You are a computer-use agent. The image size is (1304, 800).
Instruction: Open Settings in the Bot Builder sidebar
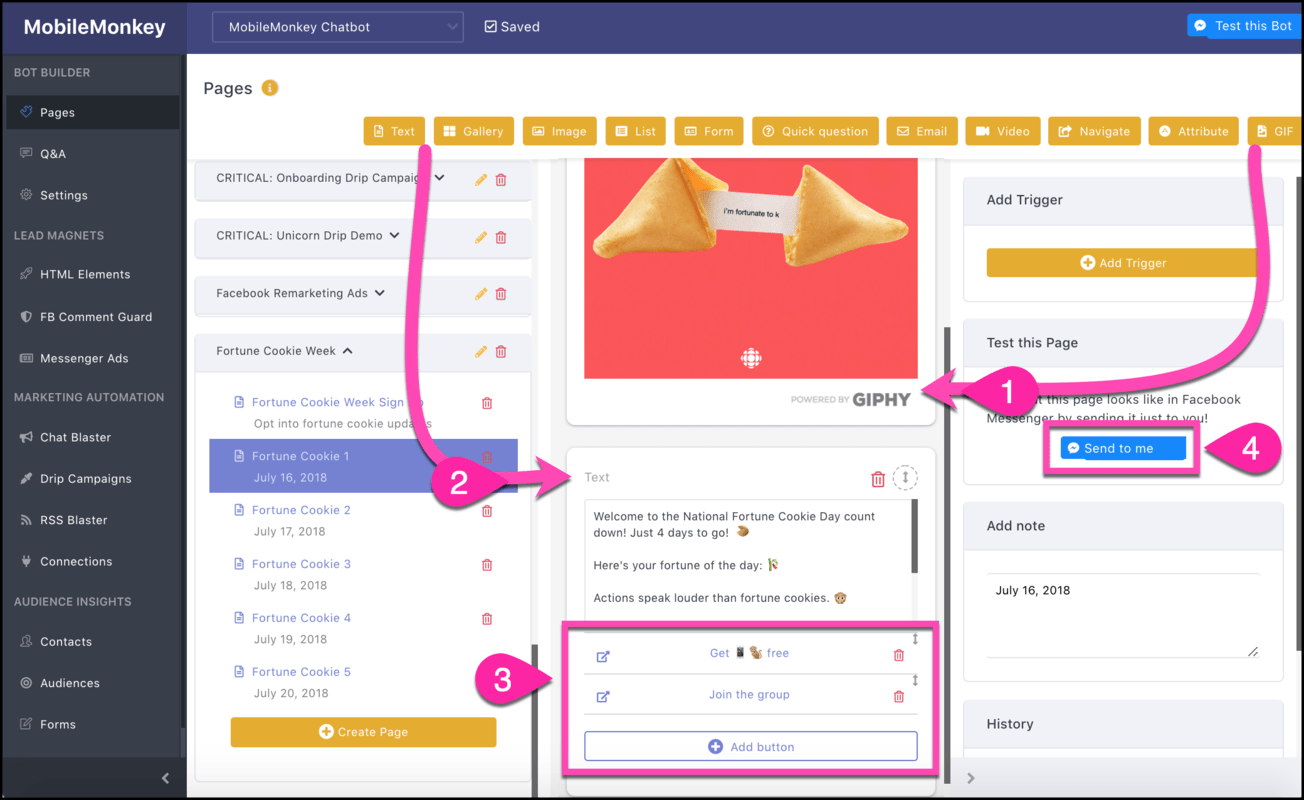63,195
